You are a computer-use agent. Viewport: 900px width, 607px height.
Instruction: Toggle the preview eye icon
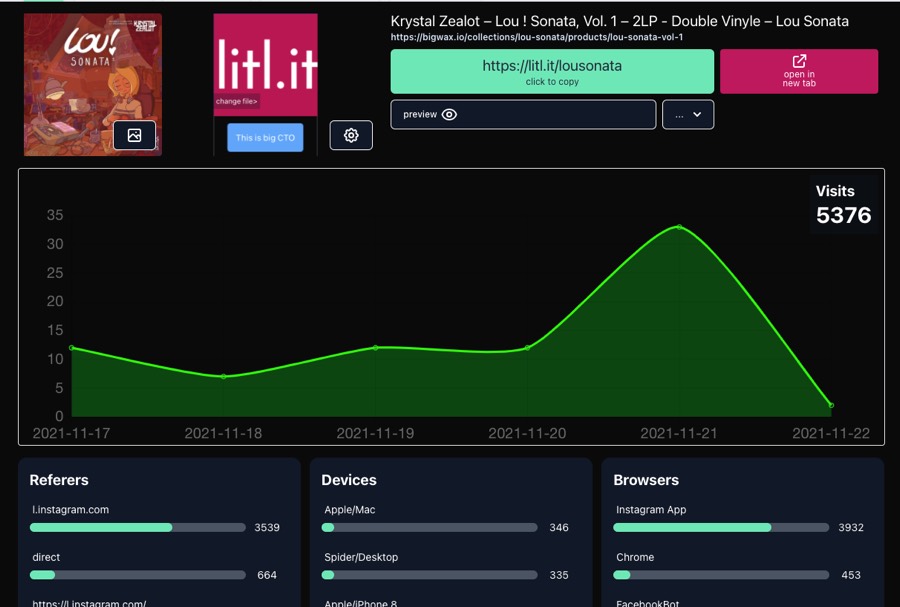[x=449, y=115]
